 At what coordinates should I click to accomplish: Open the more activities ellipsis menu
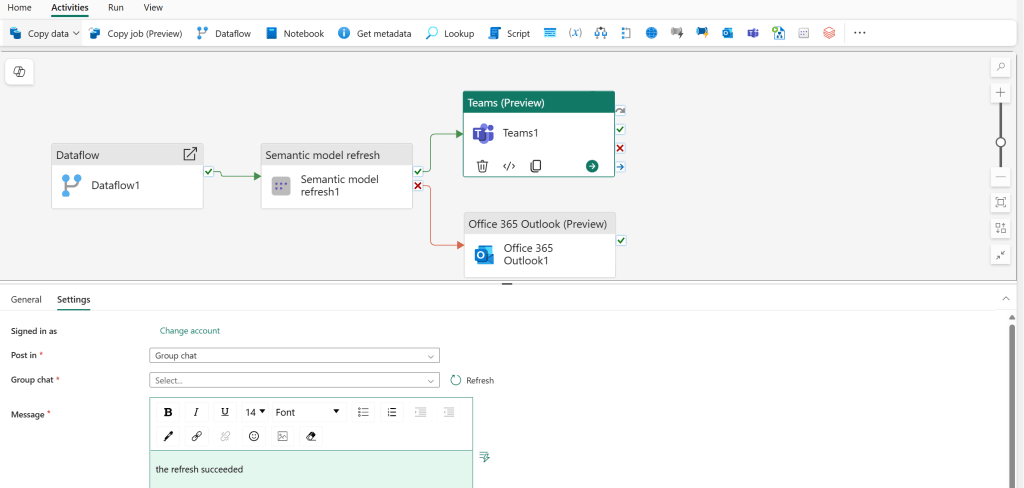(859, 33)
